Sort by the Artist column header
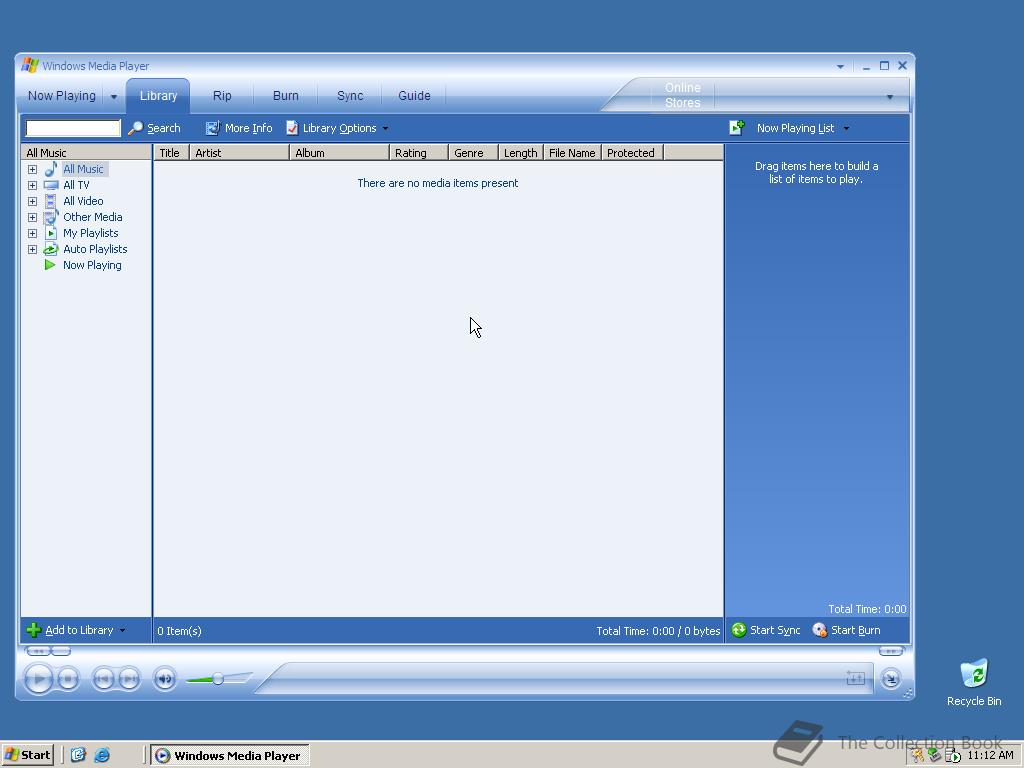1024x768 pixels. click(x=239, y=153)
